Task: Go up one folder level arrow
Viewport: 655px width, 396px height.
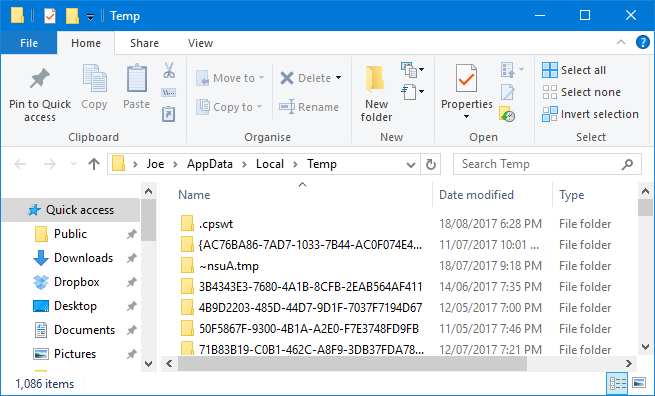Action: click(x=94, y=164)
